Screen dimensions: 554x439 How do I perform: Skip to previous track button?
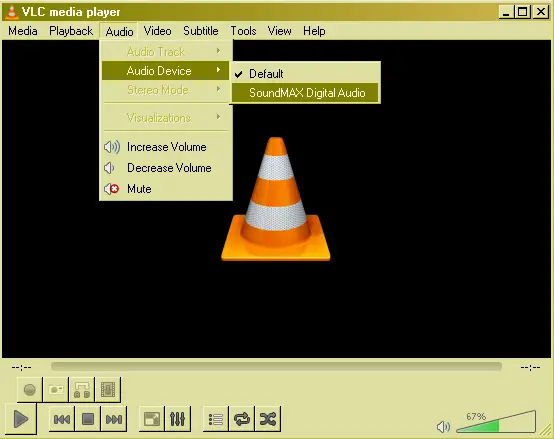(x=62, y=419)
